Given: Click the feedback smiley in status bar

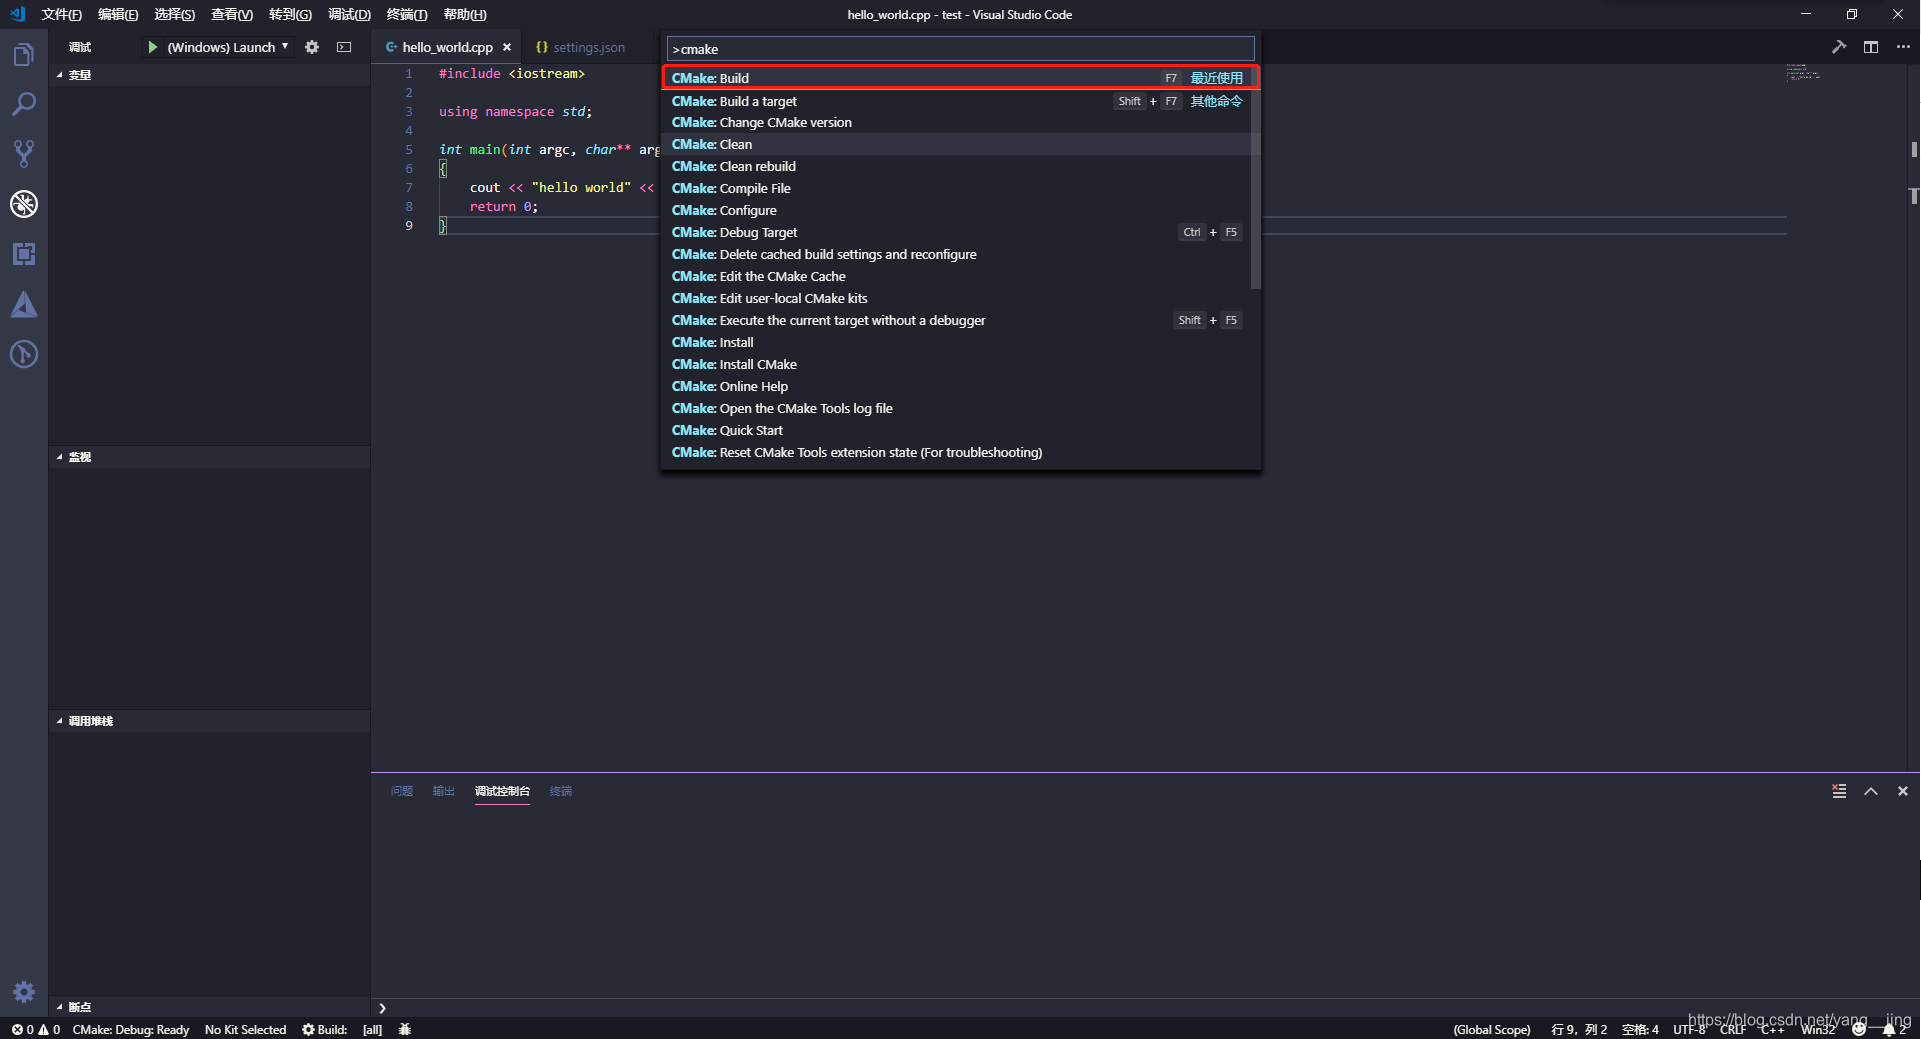Looking at the screenshot, I should [x=1859, y=1029].
